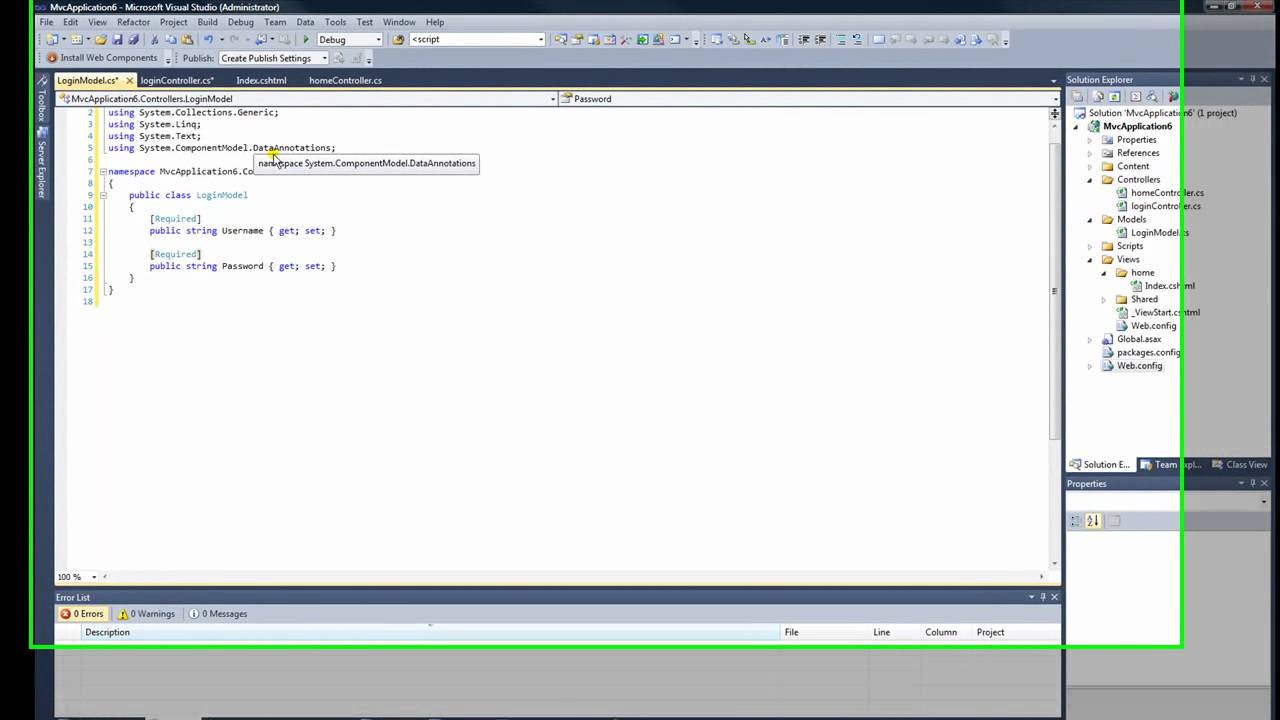Viewport: 1280px width, 720px height.
Task: Open the Build menu
Action: click(x=207, y=22)
